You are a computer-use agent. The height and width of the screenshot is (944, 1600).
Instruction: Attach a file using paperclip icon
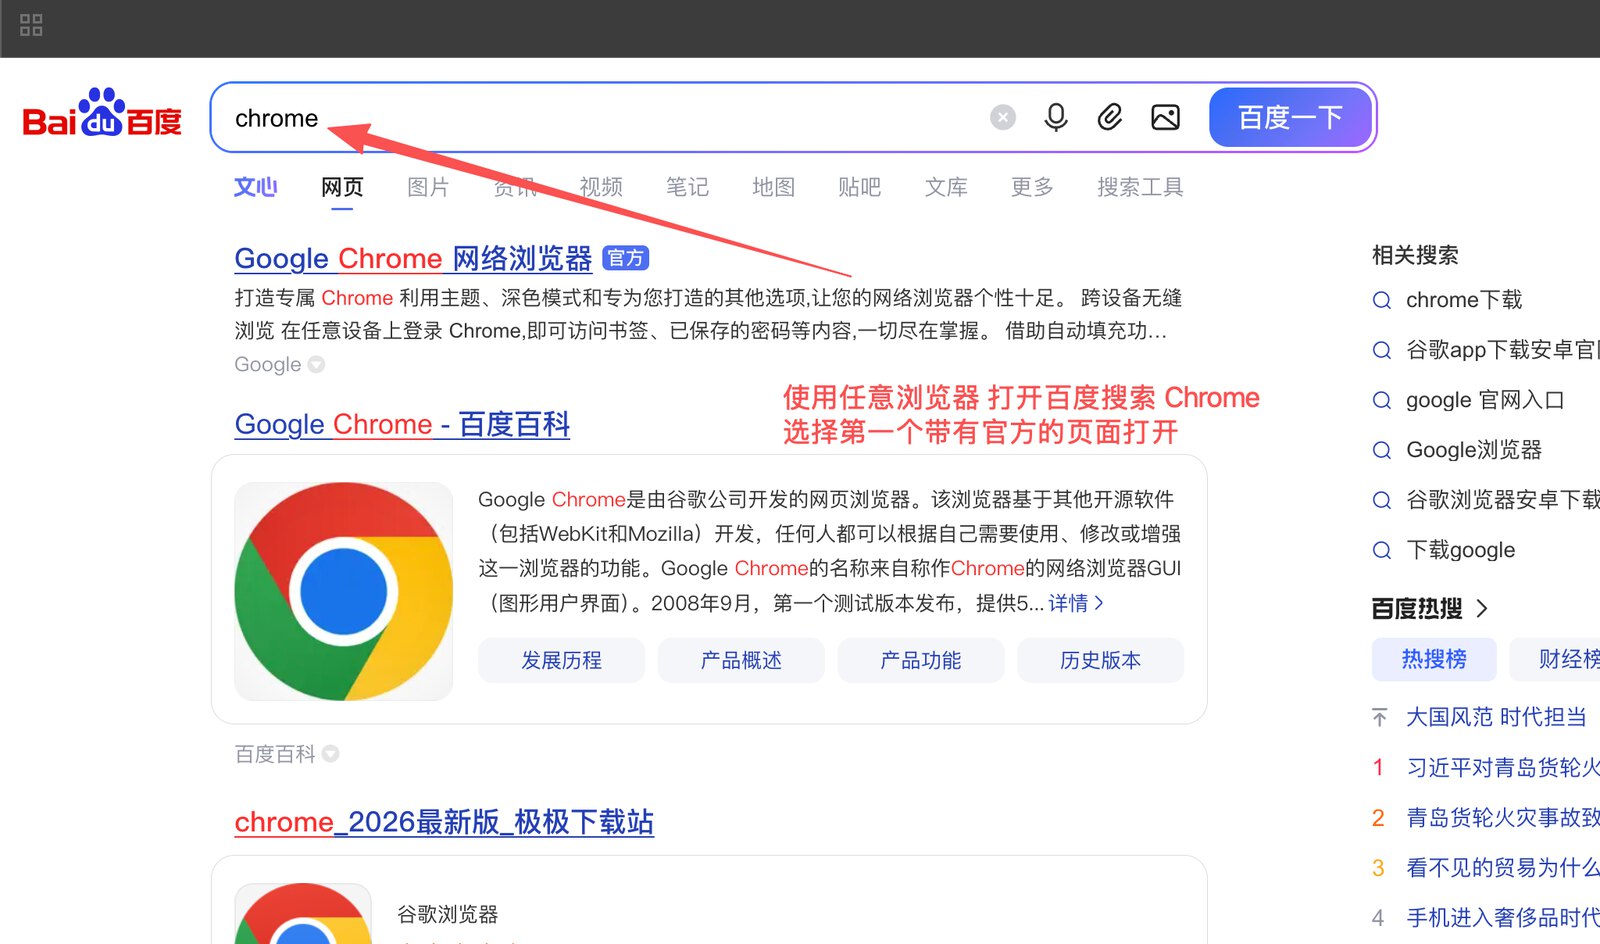(1110, 118)
